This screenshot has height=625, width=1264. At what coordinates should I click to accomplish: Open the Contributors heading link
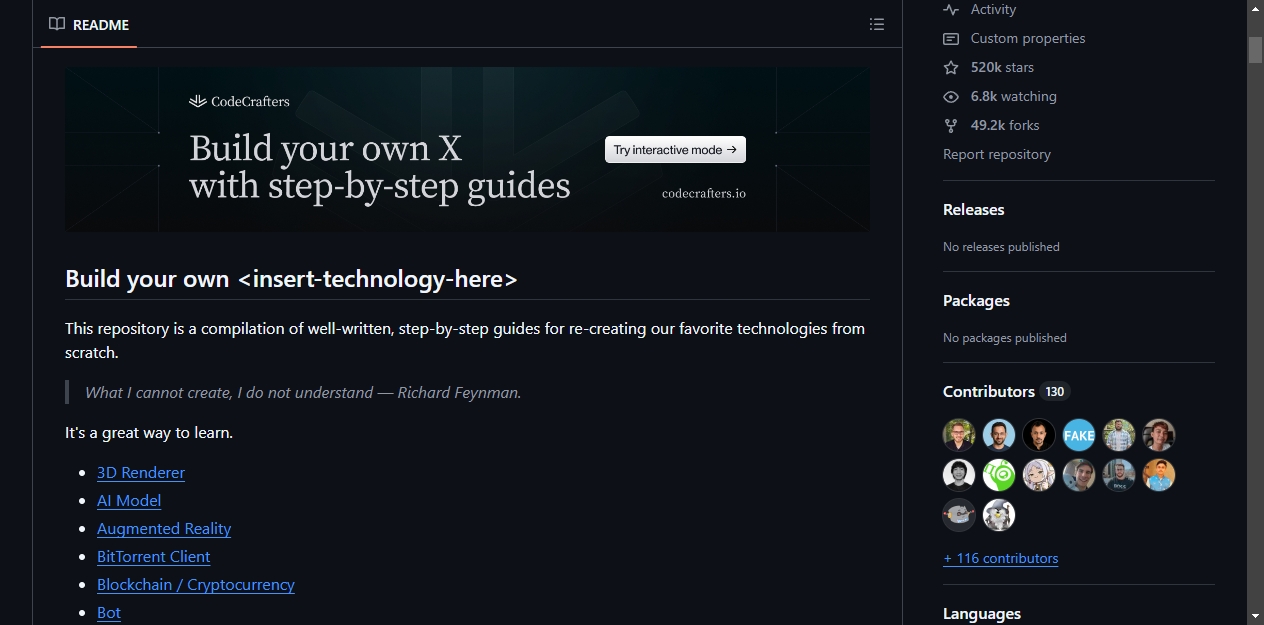[989, 391]
